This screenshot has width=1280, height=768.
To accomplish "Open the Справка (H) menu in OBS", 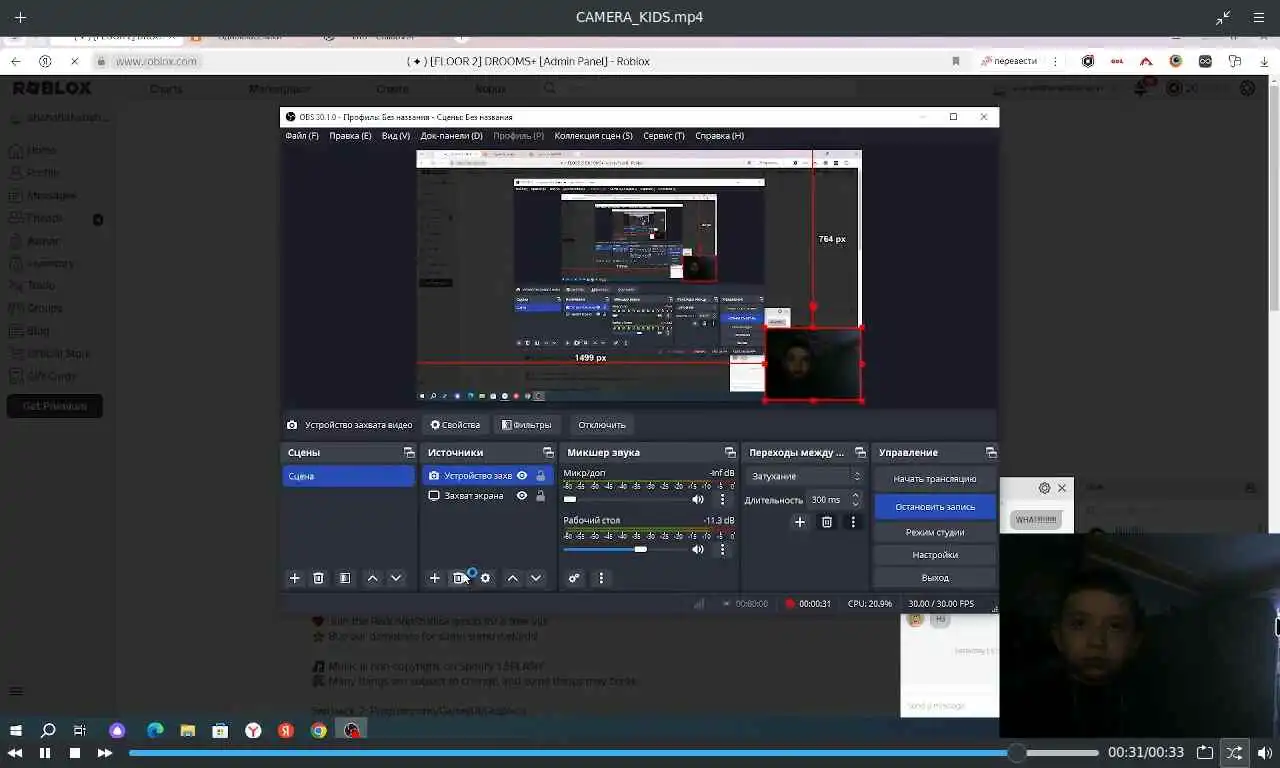I will 719,136.
